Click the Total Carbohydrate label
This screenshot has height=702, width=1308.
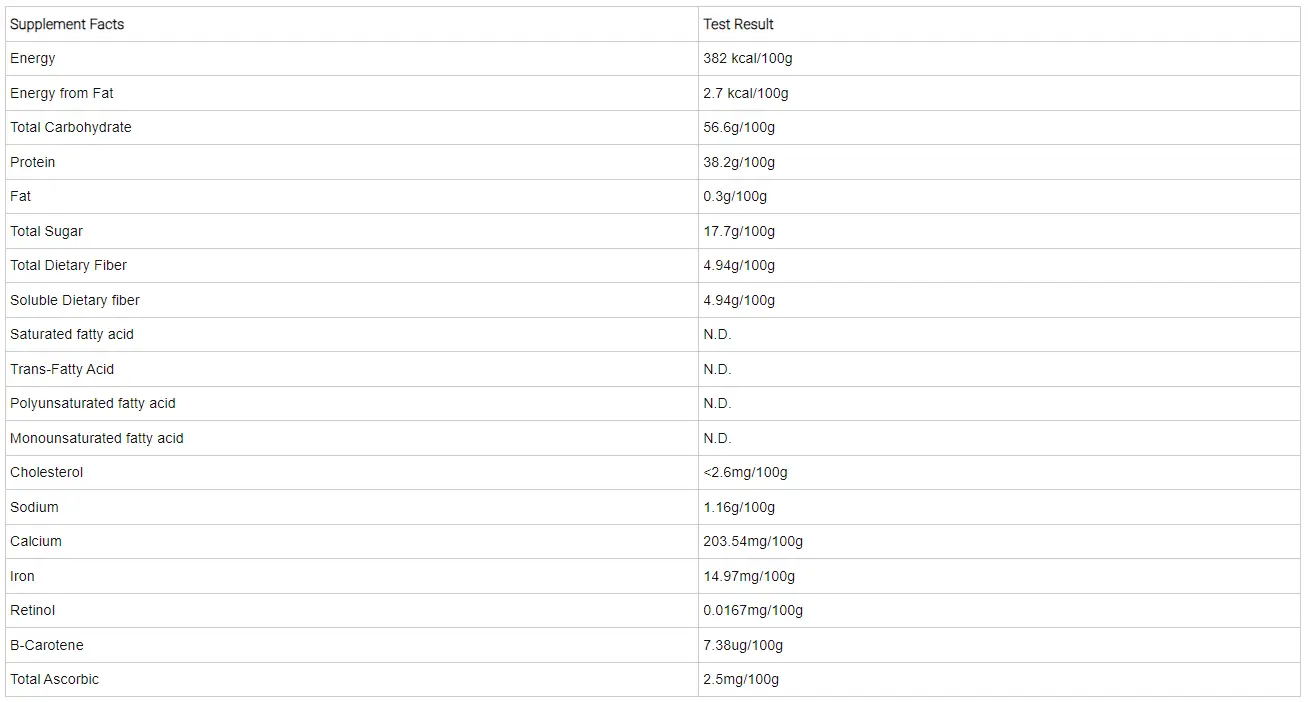(71, 127)
